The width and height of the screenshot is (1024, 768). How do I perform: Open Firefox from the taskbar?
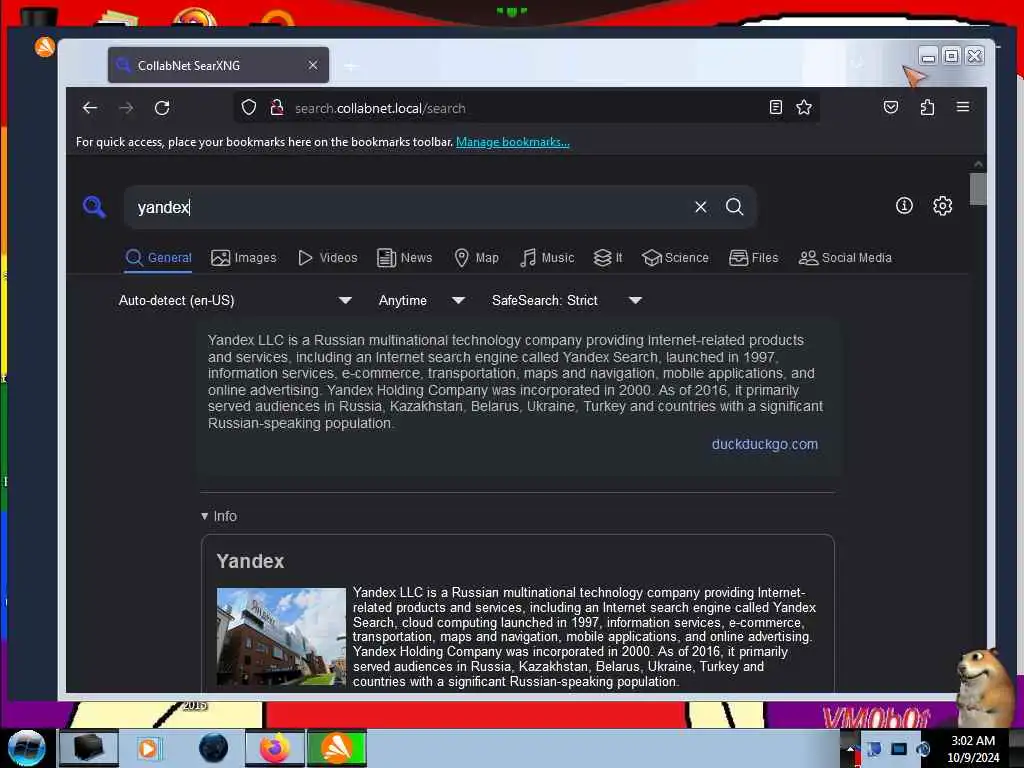tap(275, 748)
